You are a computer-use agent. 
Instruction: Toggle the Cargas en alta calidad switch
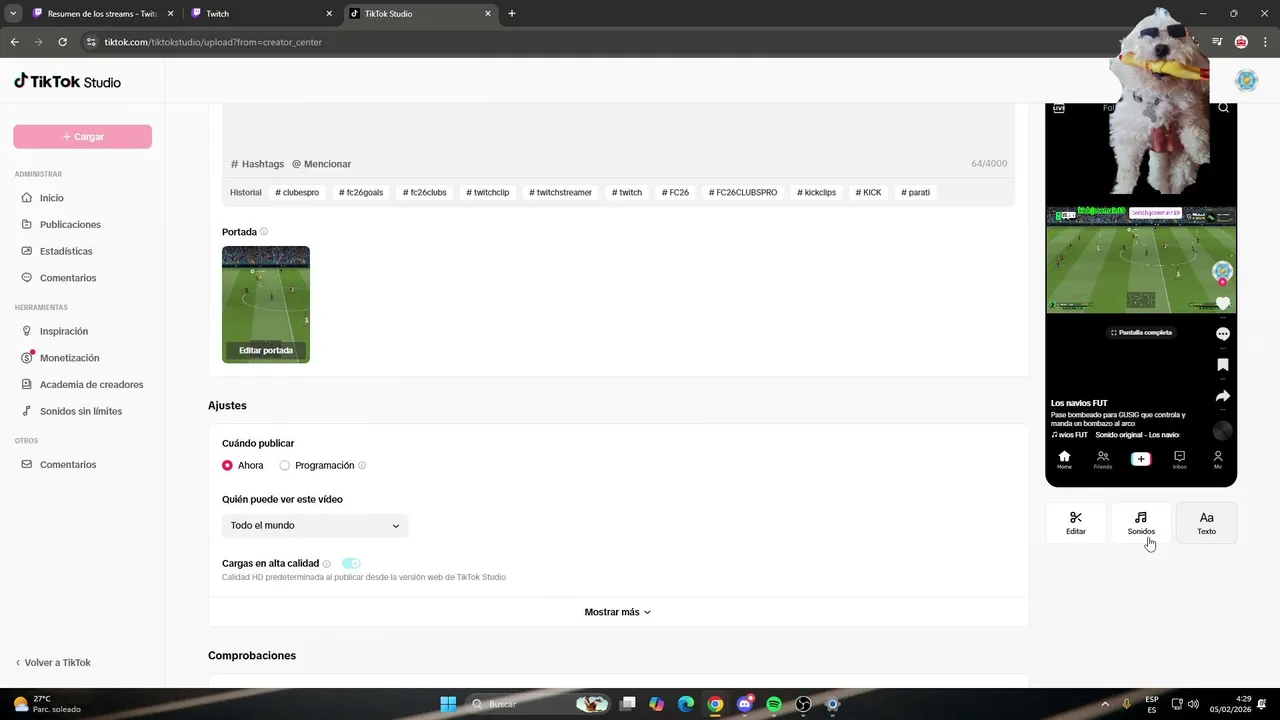point(351,564)
